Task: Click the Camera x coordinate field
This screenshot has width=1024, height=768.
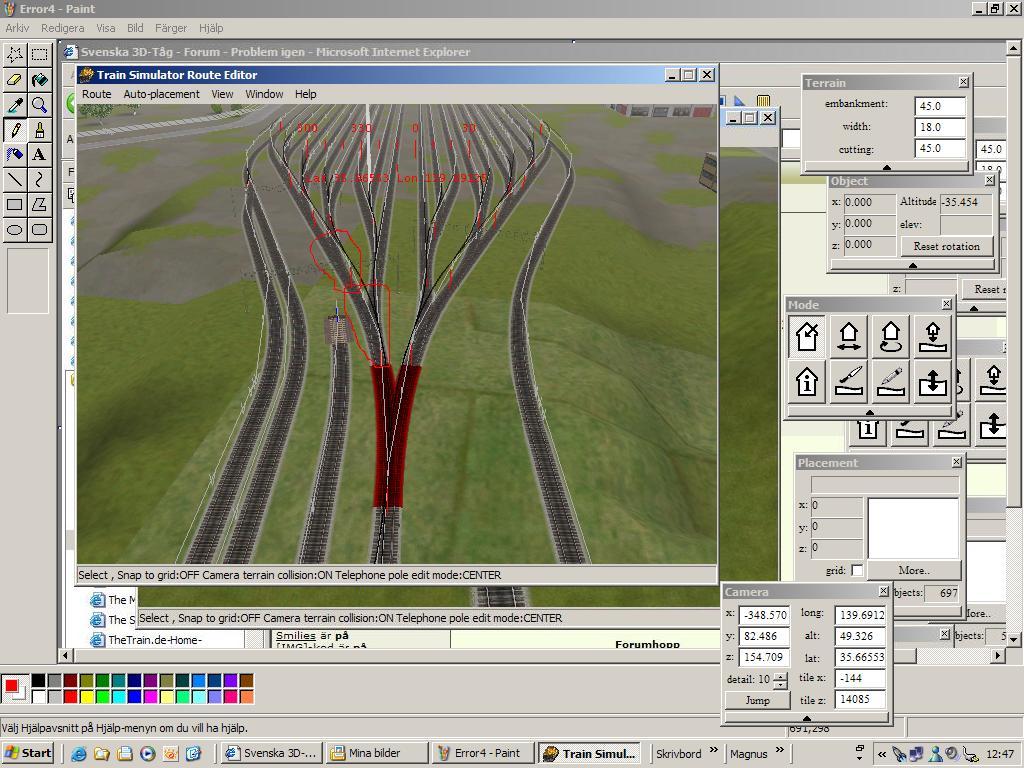Action: tap(765, 615)
